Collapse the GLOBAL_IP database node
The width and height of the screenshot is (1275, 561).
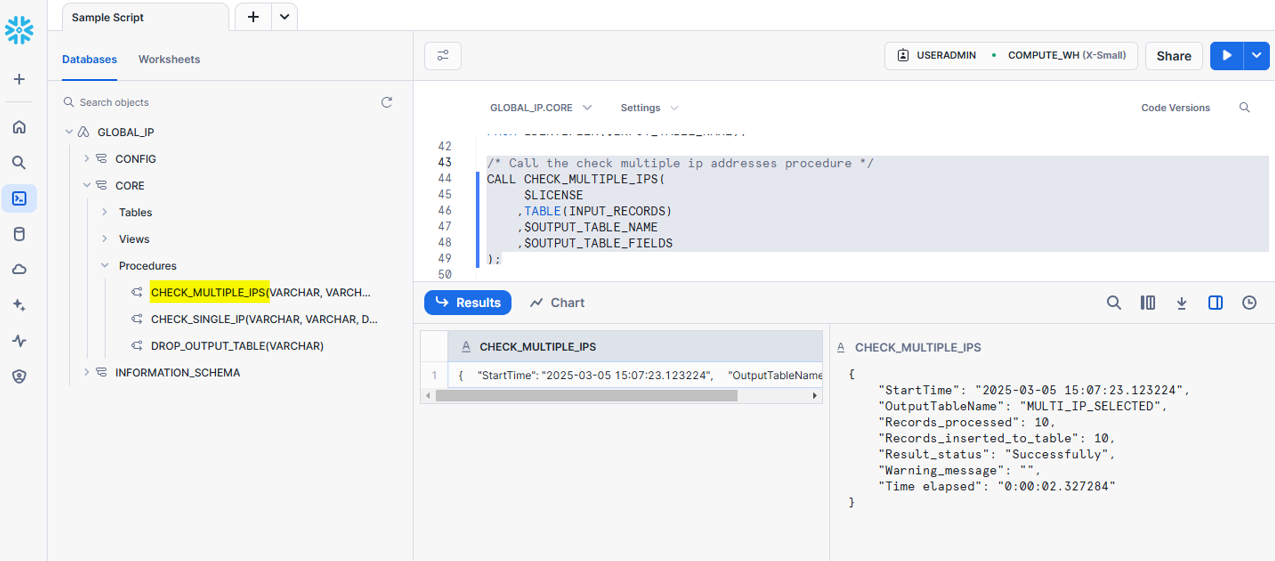(x=69, y=132)
